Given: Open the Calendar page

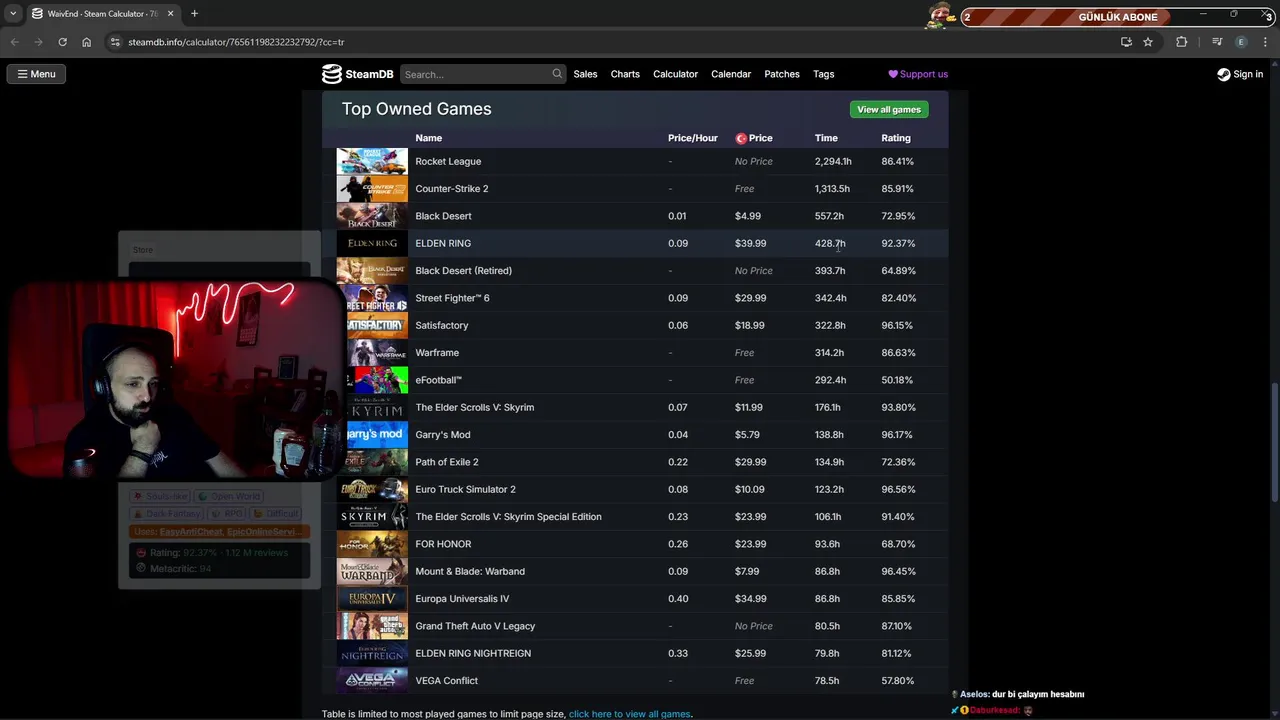Looking at the screenshot, I should point(731,74).
